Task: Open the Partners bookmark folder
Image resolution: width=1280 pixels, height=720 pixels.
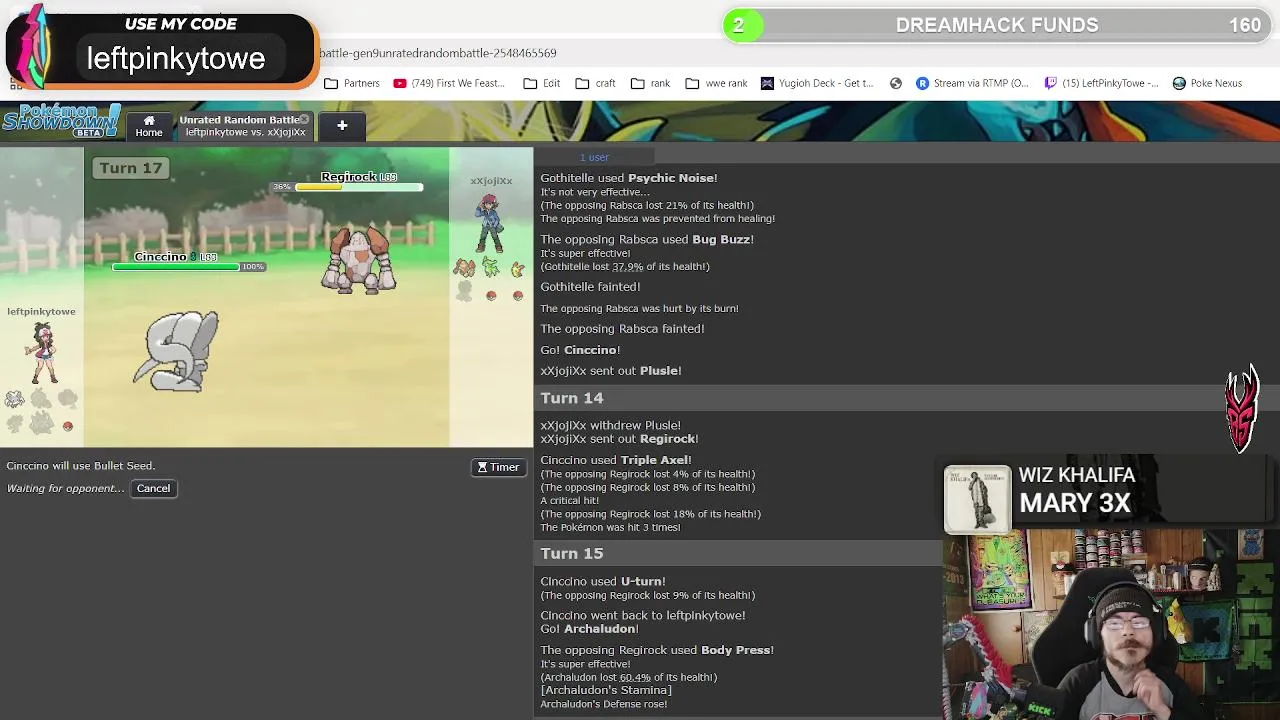Action: coord(352,83)
